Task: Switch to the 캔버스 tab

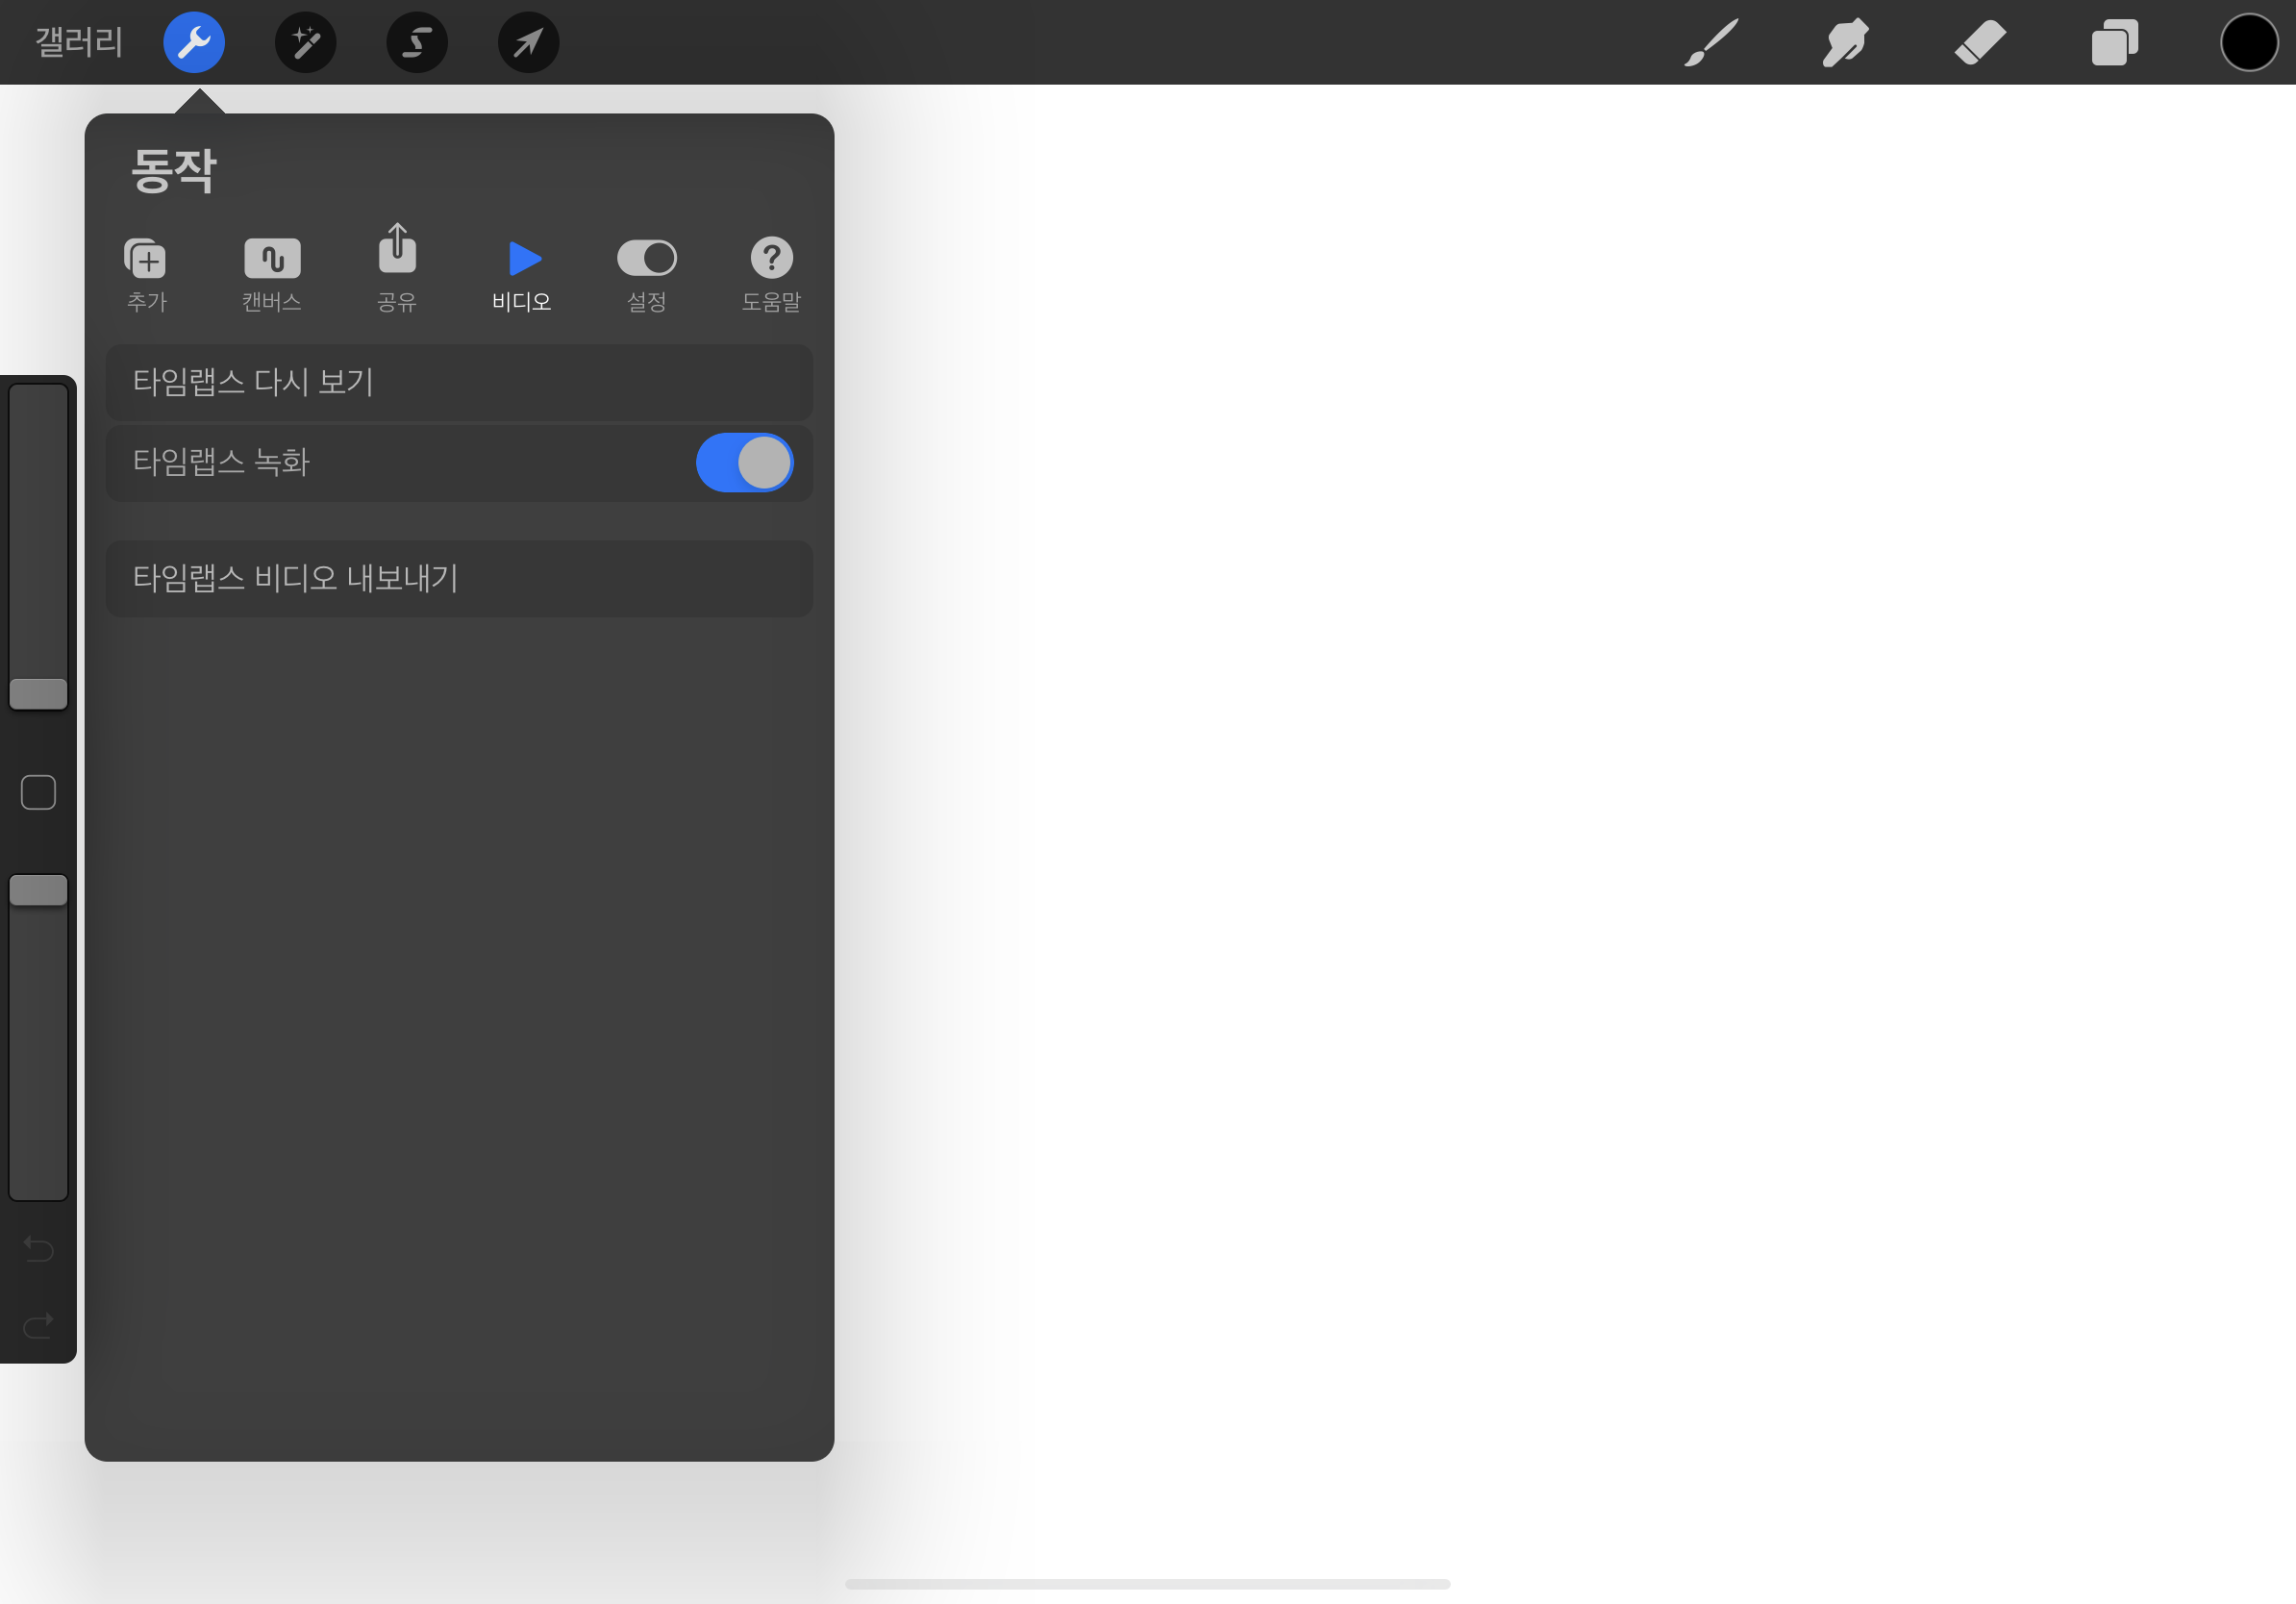Action: [272, 274]
